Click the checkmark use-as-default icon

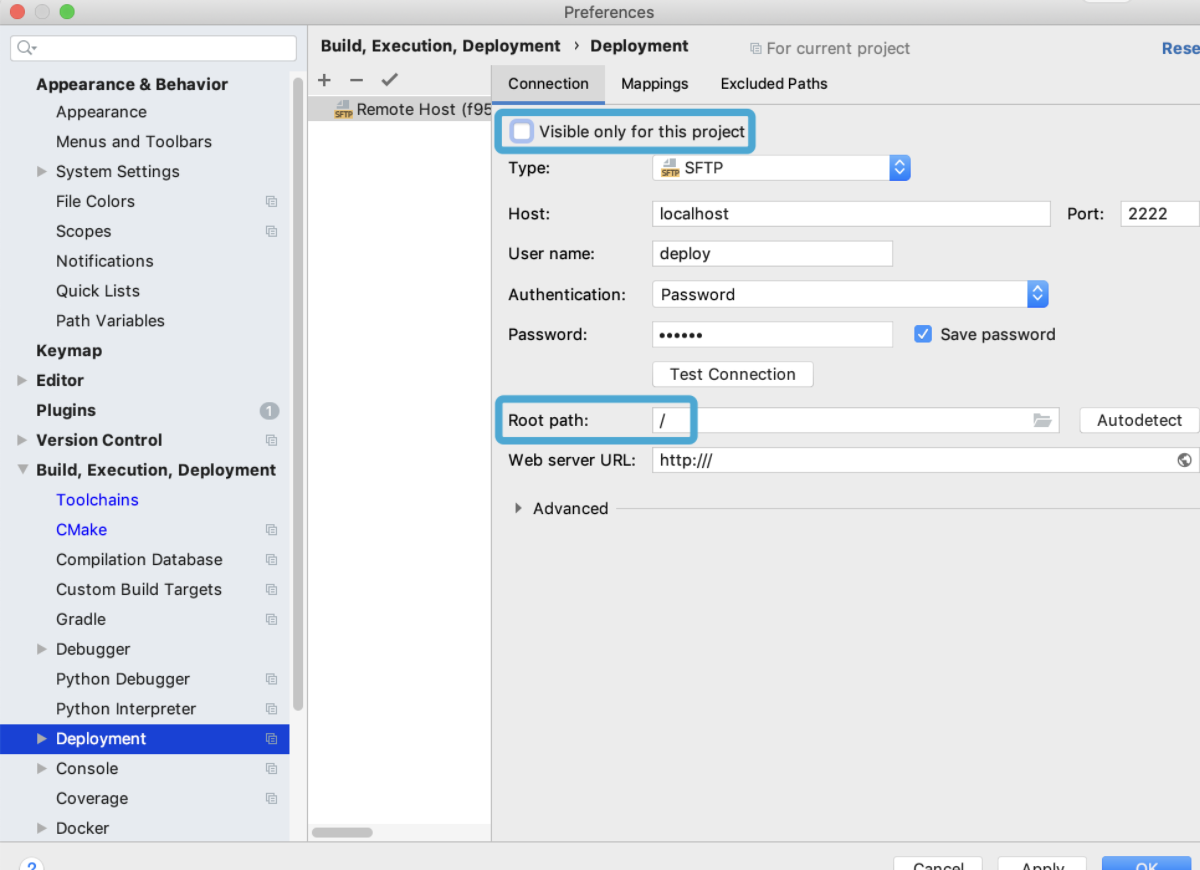tap(389, 80)
